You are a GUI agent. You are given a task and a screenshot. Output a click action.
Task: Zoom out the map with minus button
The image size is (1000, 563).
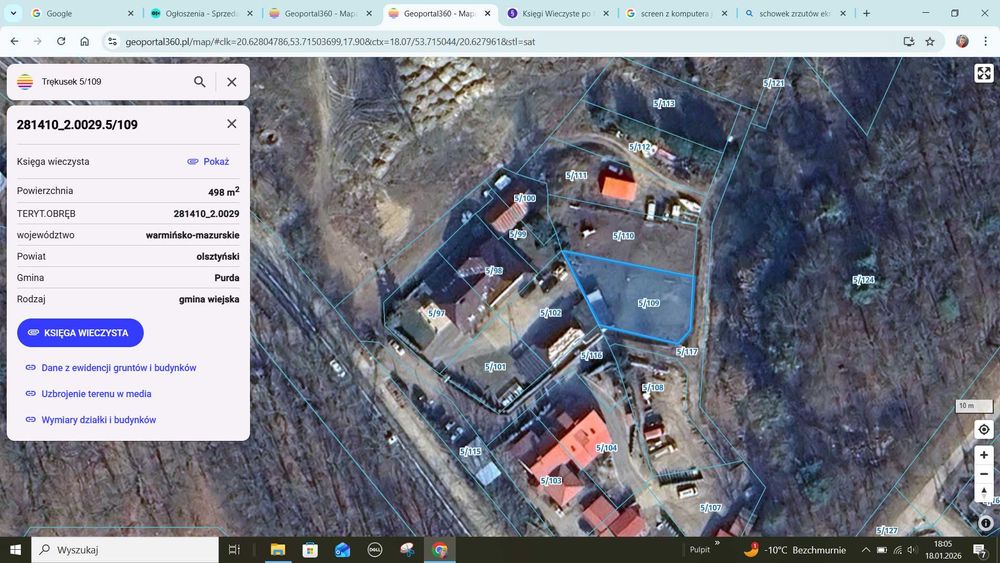(x=984, y=474)
